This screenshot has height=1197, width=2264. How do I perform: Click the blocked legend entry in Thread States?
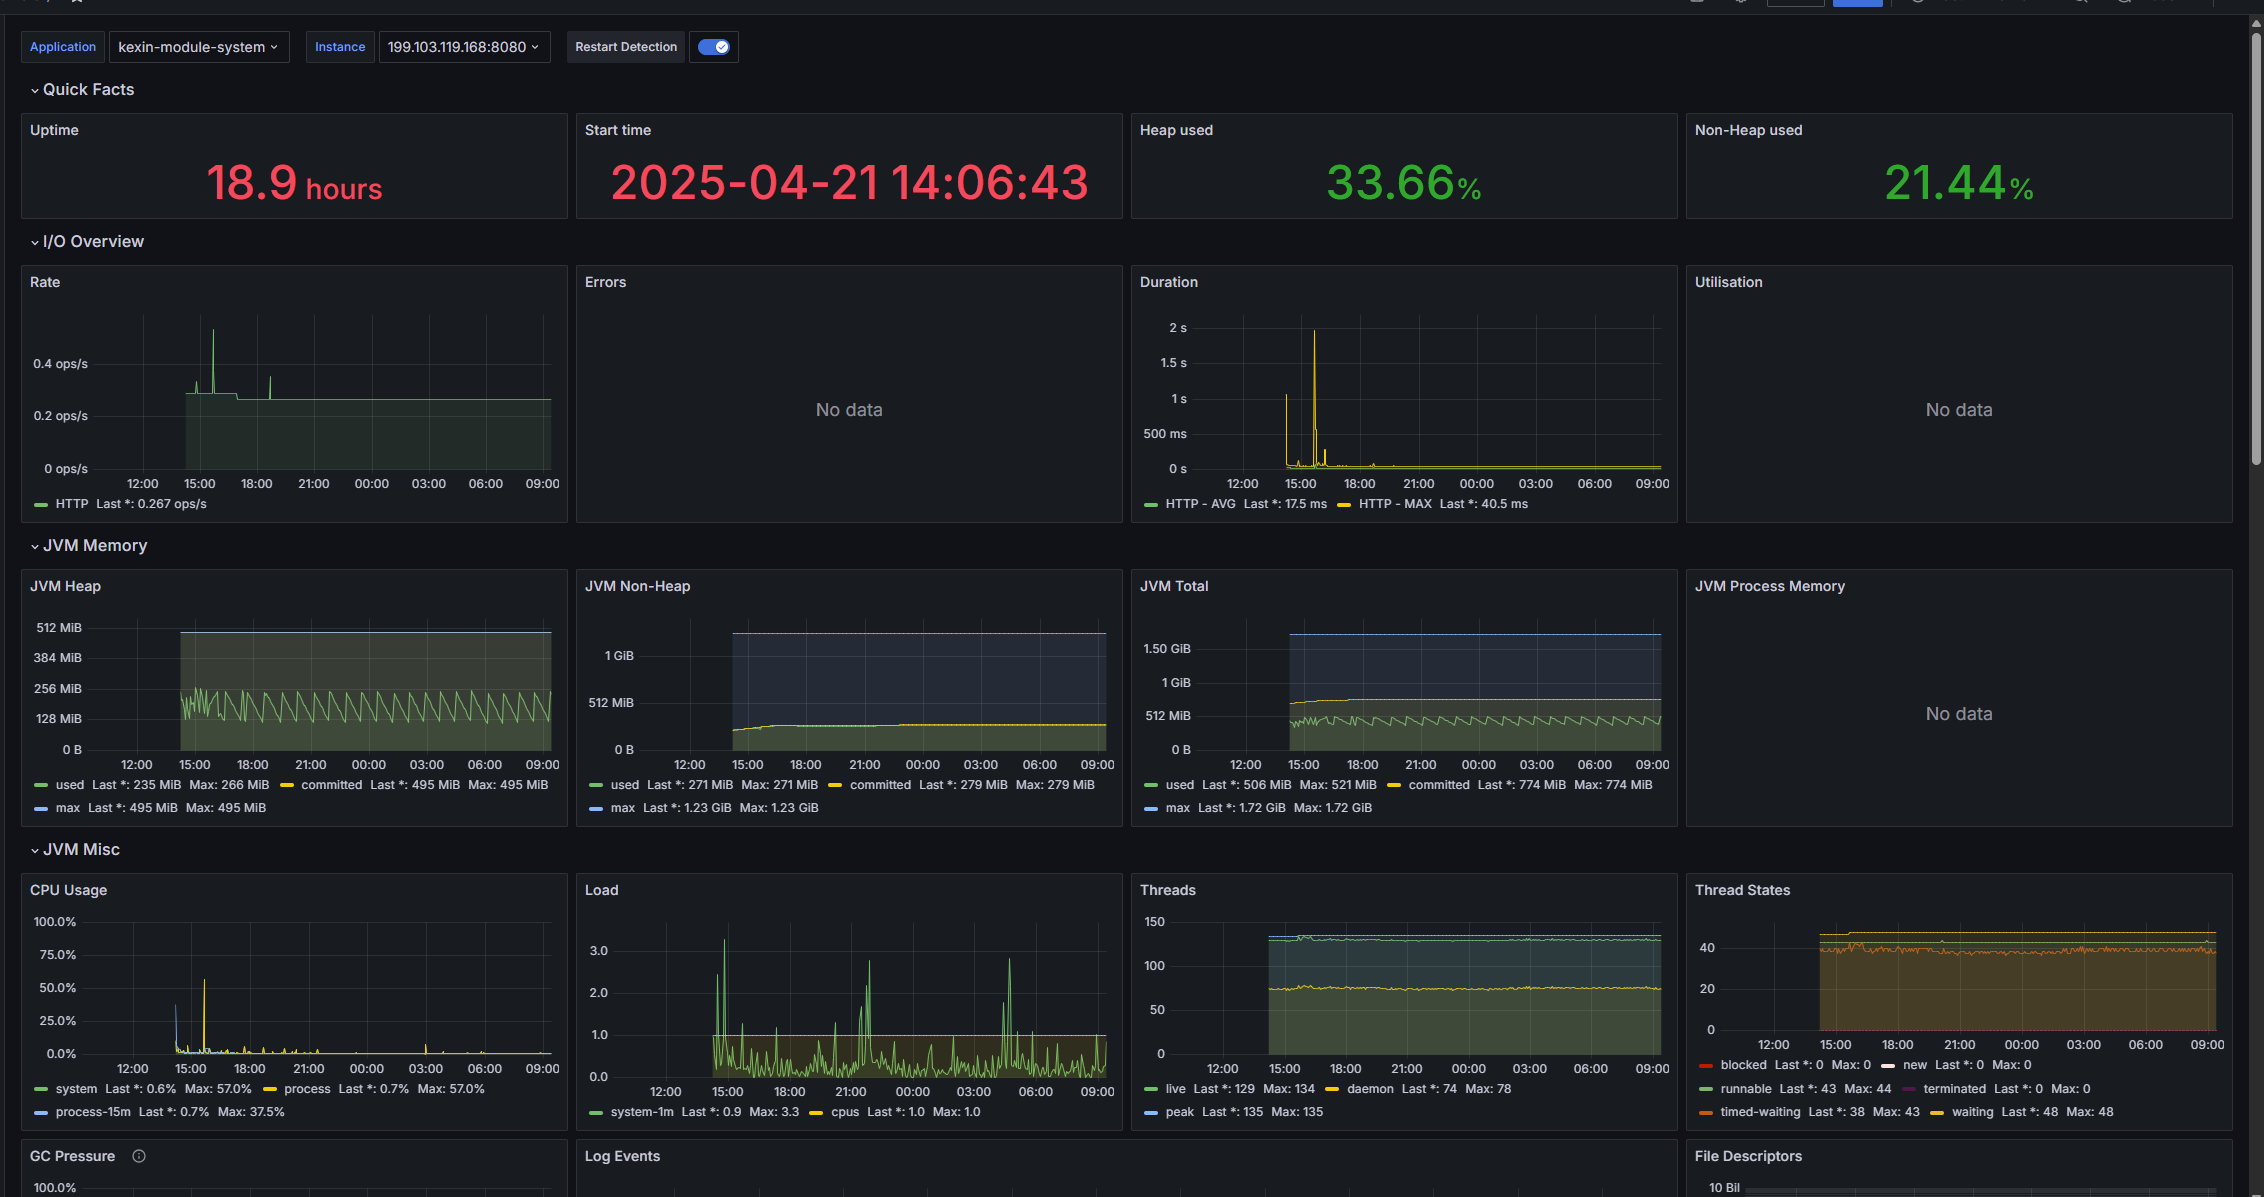click(x=1744, y=1065)
